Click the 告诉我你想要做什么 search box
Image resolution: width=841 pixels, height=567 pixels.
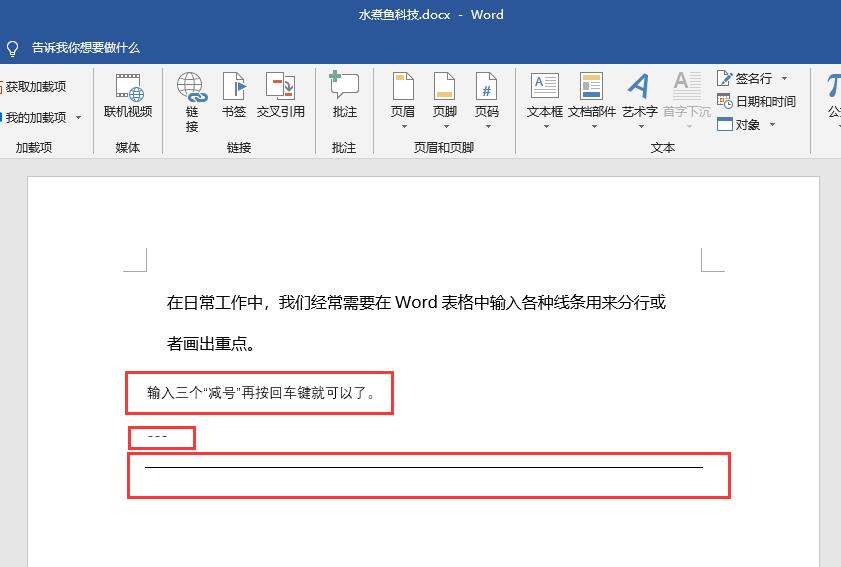tap(86, 48)
